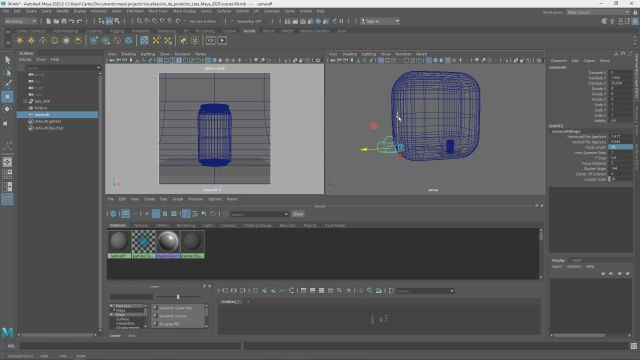Viewport: 640px width, 360px height.
Task: Switch to Textures tab in Hypershade
Action: (141, 225)
